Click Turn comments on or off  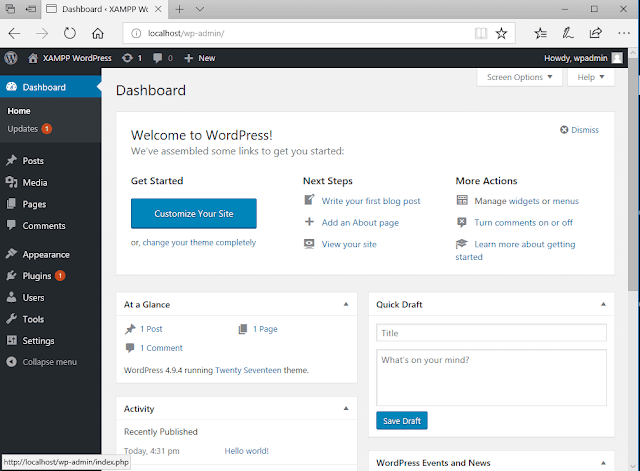[x=523, y=222]
